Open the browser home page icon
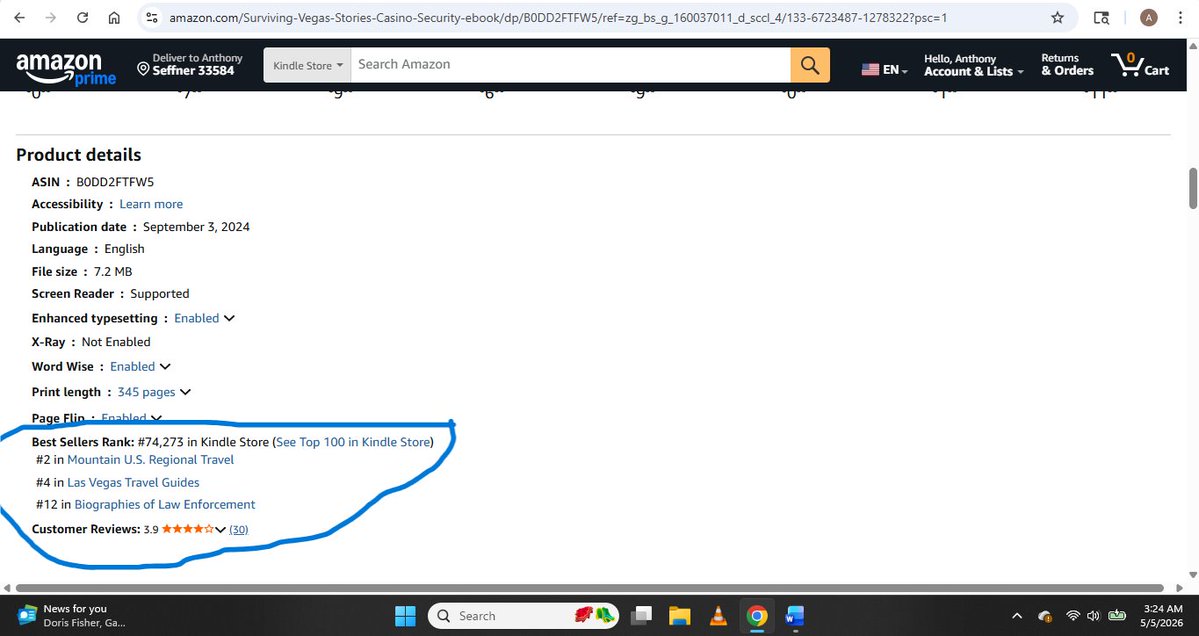The height and width of the screenshot is (636, 1199). (x=114, y=18)
